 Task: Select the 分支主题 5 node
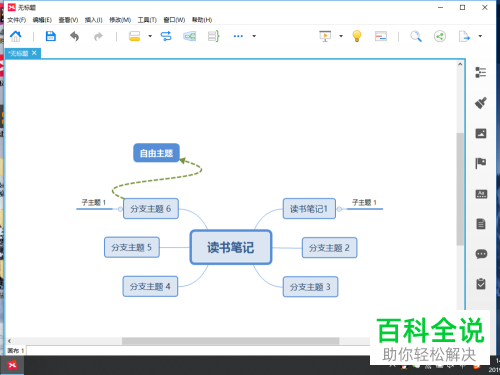coord(132,247)
